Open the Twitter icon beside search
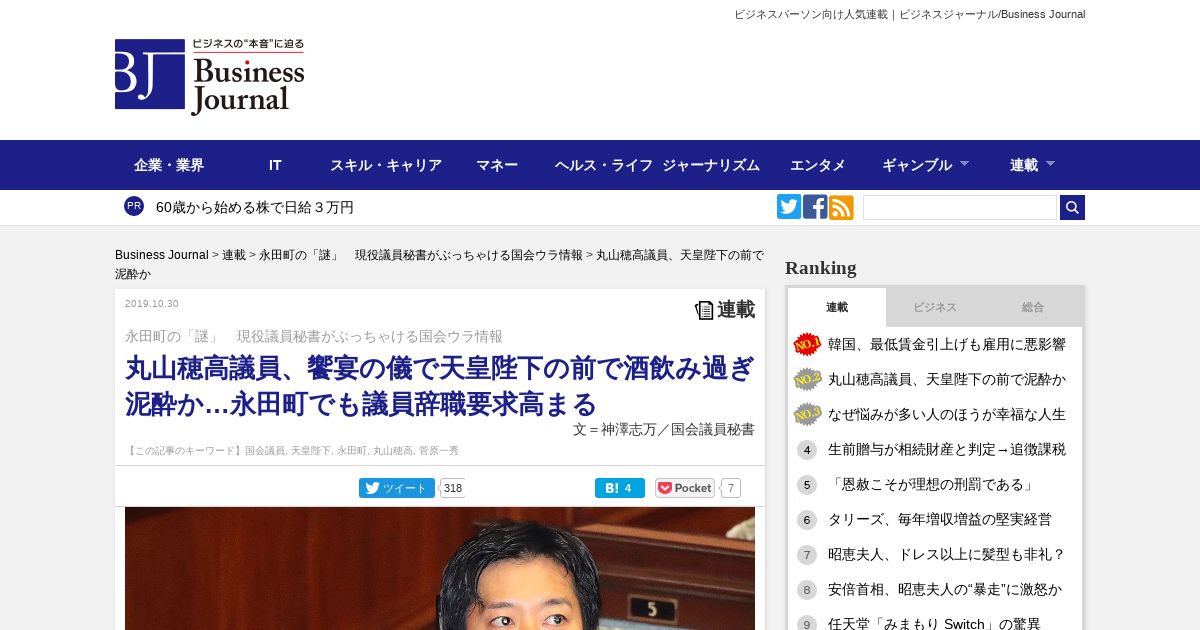Viewport: 1200px width, 630px height. (x=789, y=207)
